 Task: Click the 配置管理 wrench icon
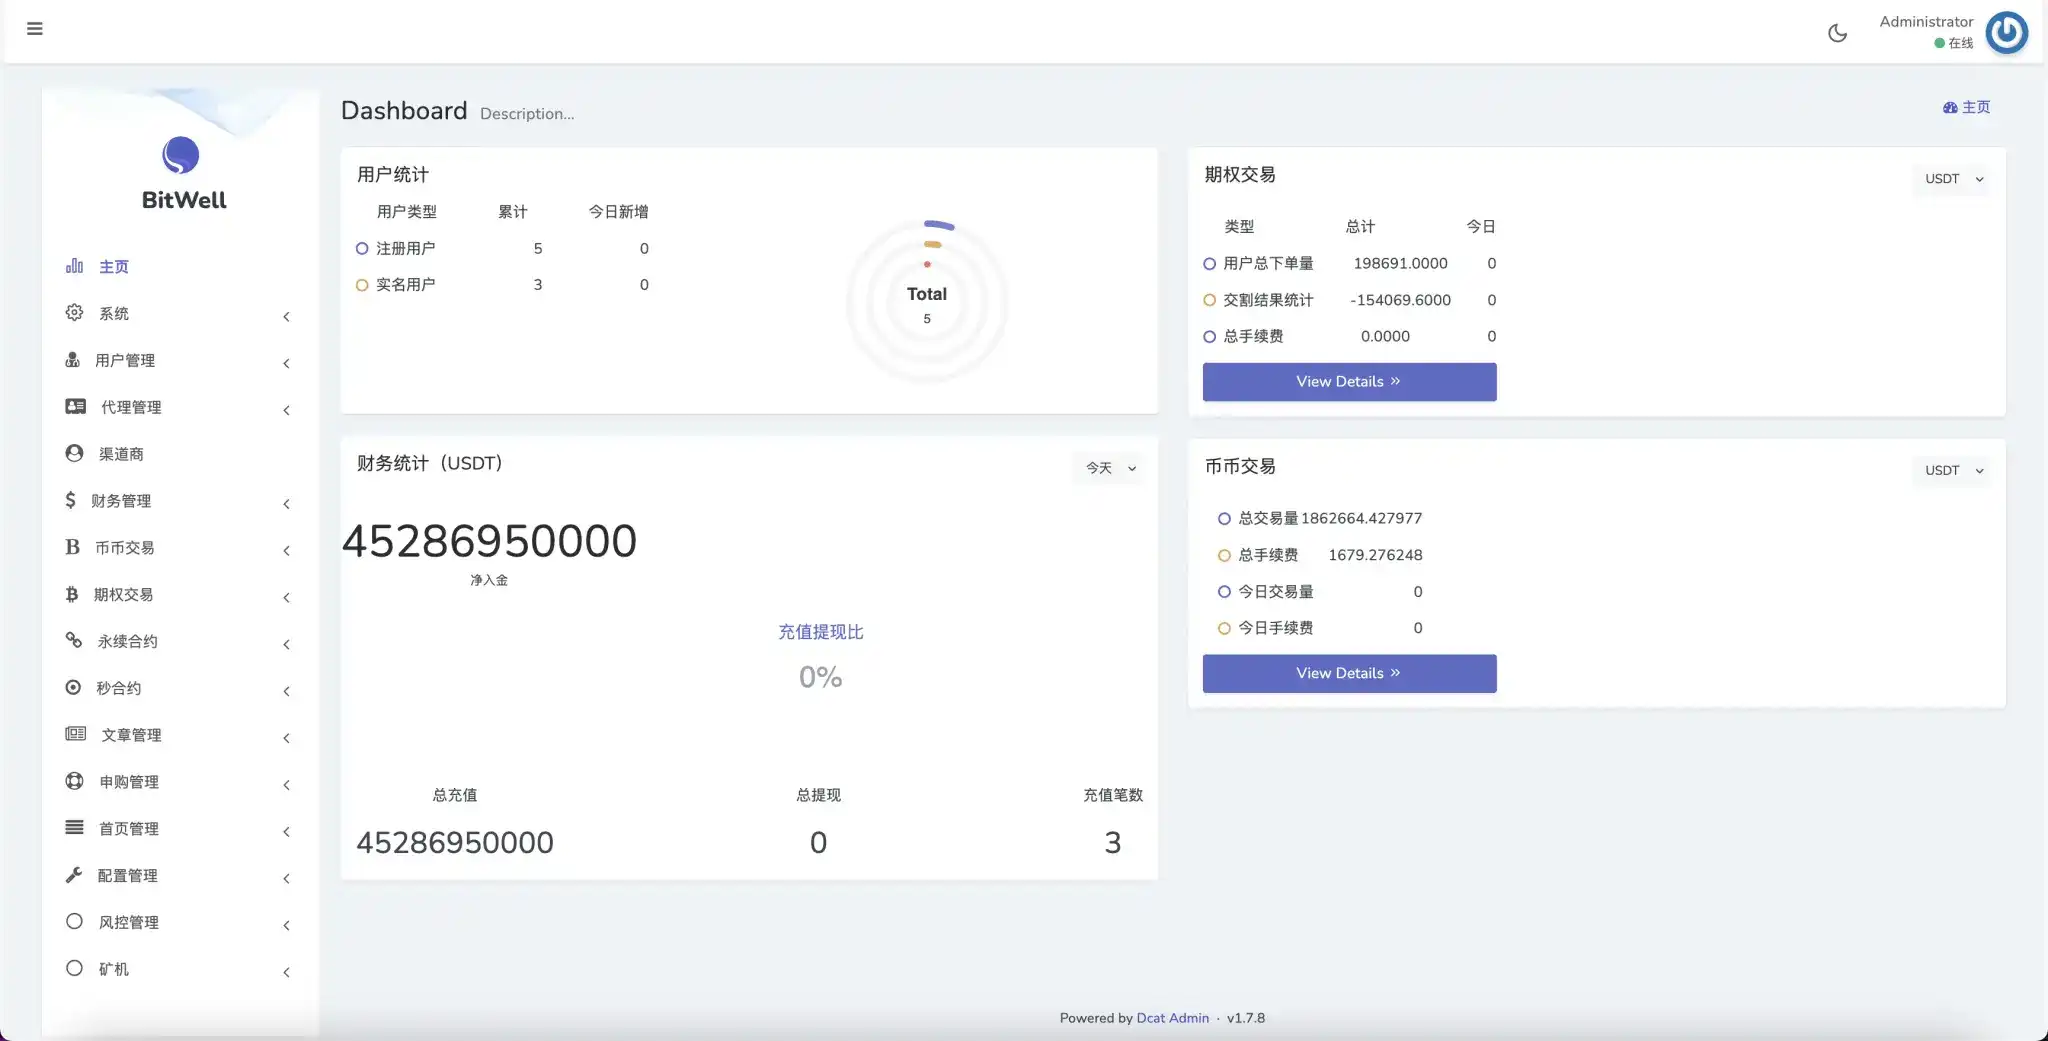click(74, 875)
